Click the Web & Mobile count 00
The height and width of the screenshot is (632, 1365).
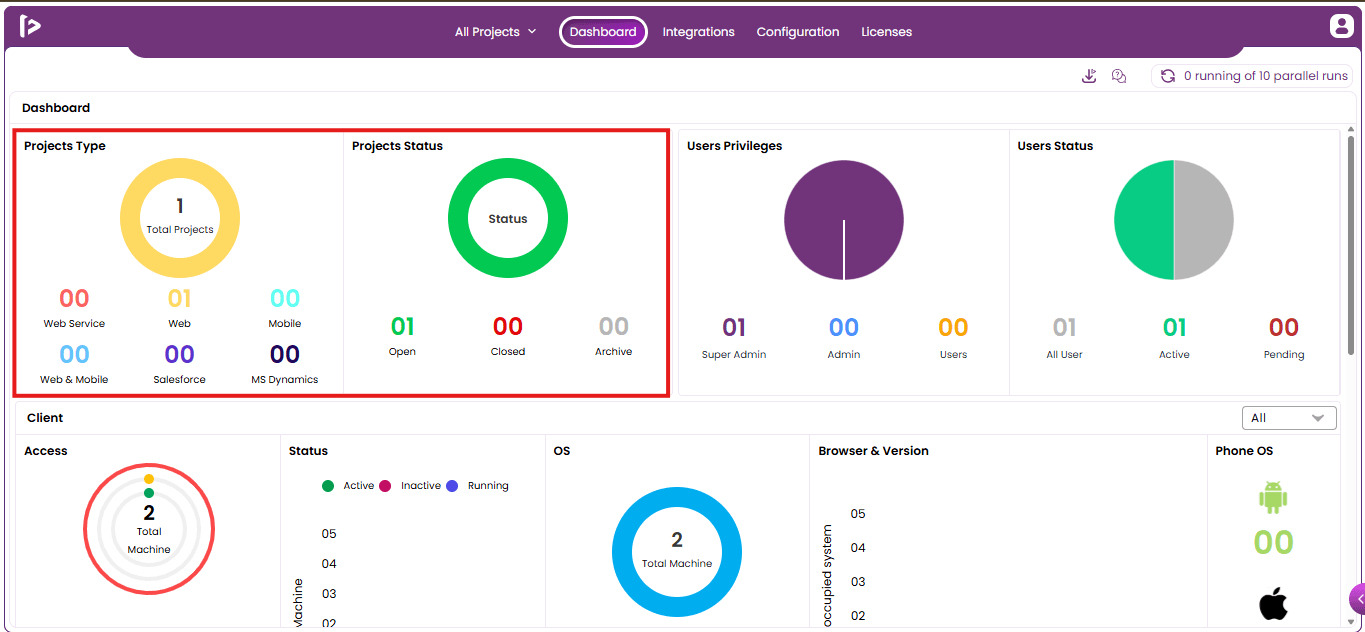pos(74,354)
